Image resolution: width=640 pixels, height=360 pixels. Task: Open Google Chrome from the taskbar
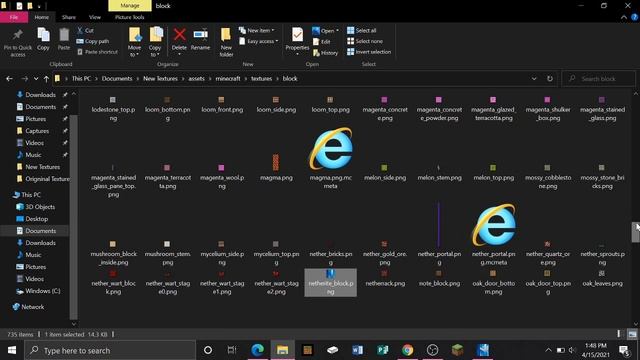pos(407,350)
